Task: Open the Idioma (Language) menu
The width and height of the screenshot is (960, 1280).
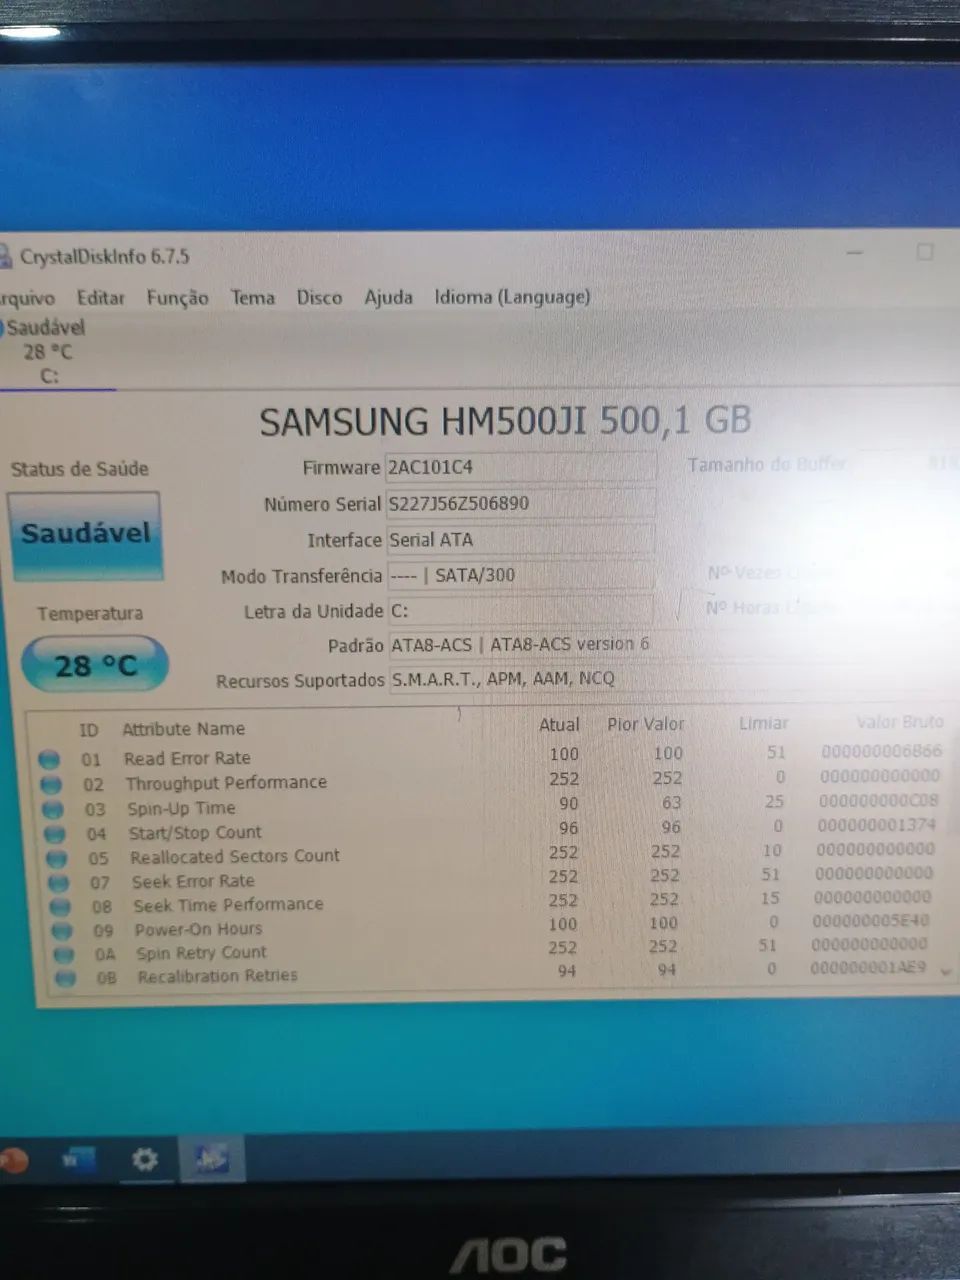Action: click(x=512, y=297)
